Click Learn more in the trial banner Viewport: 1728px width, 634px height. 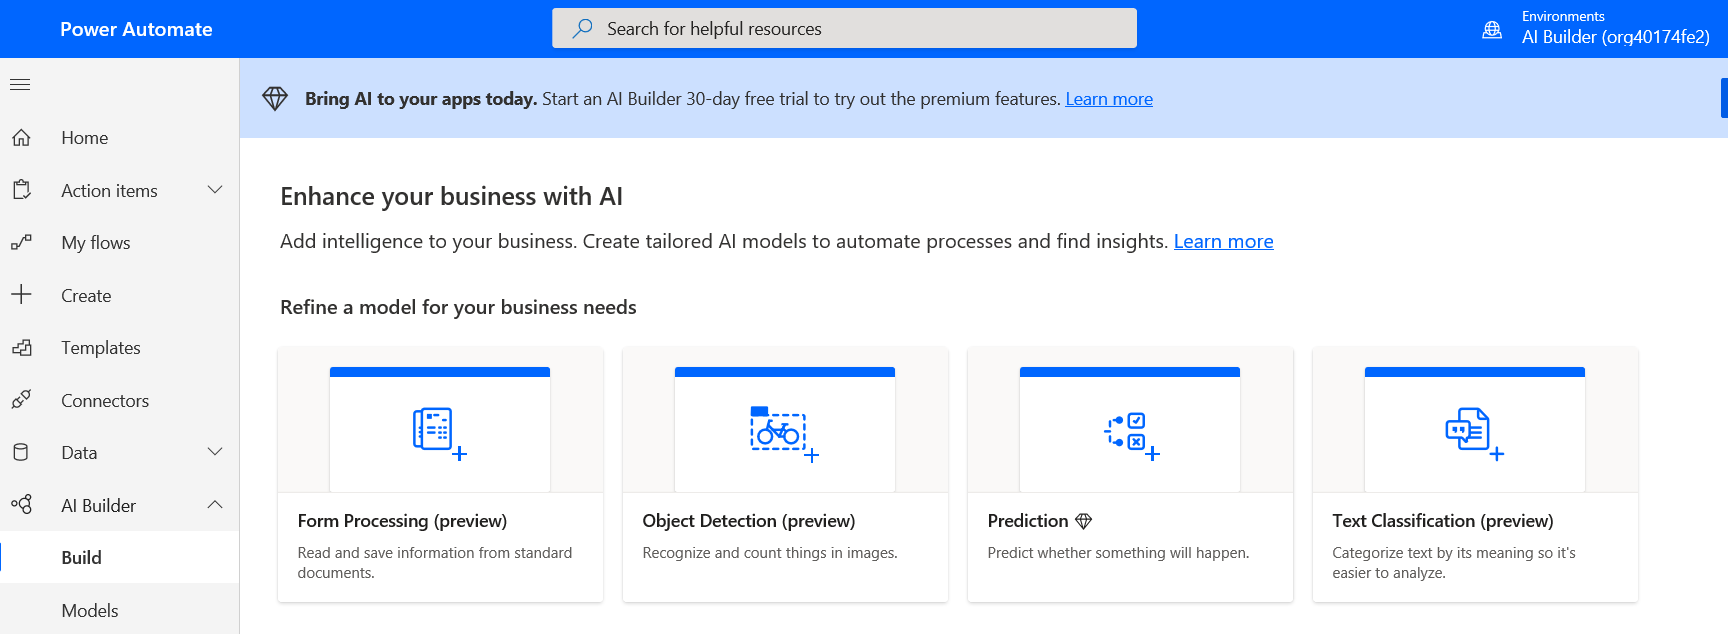[x=1109, y=99]
